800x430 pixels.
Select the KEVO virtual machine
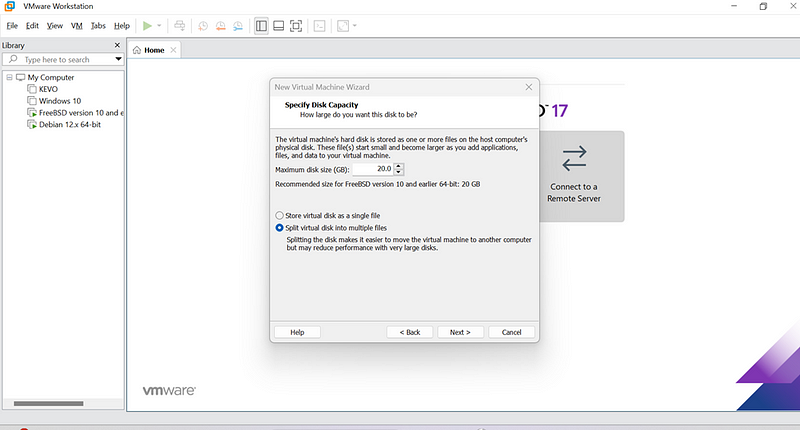point(48,89)
